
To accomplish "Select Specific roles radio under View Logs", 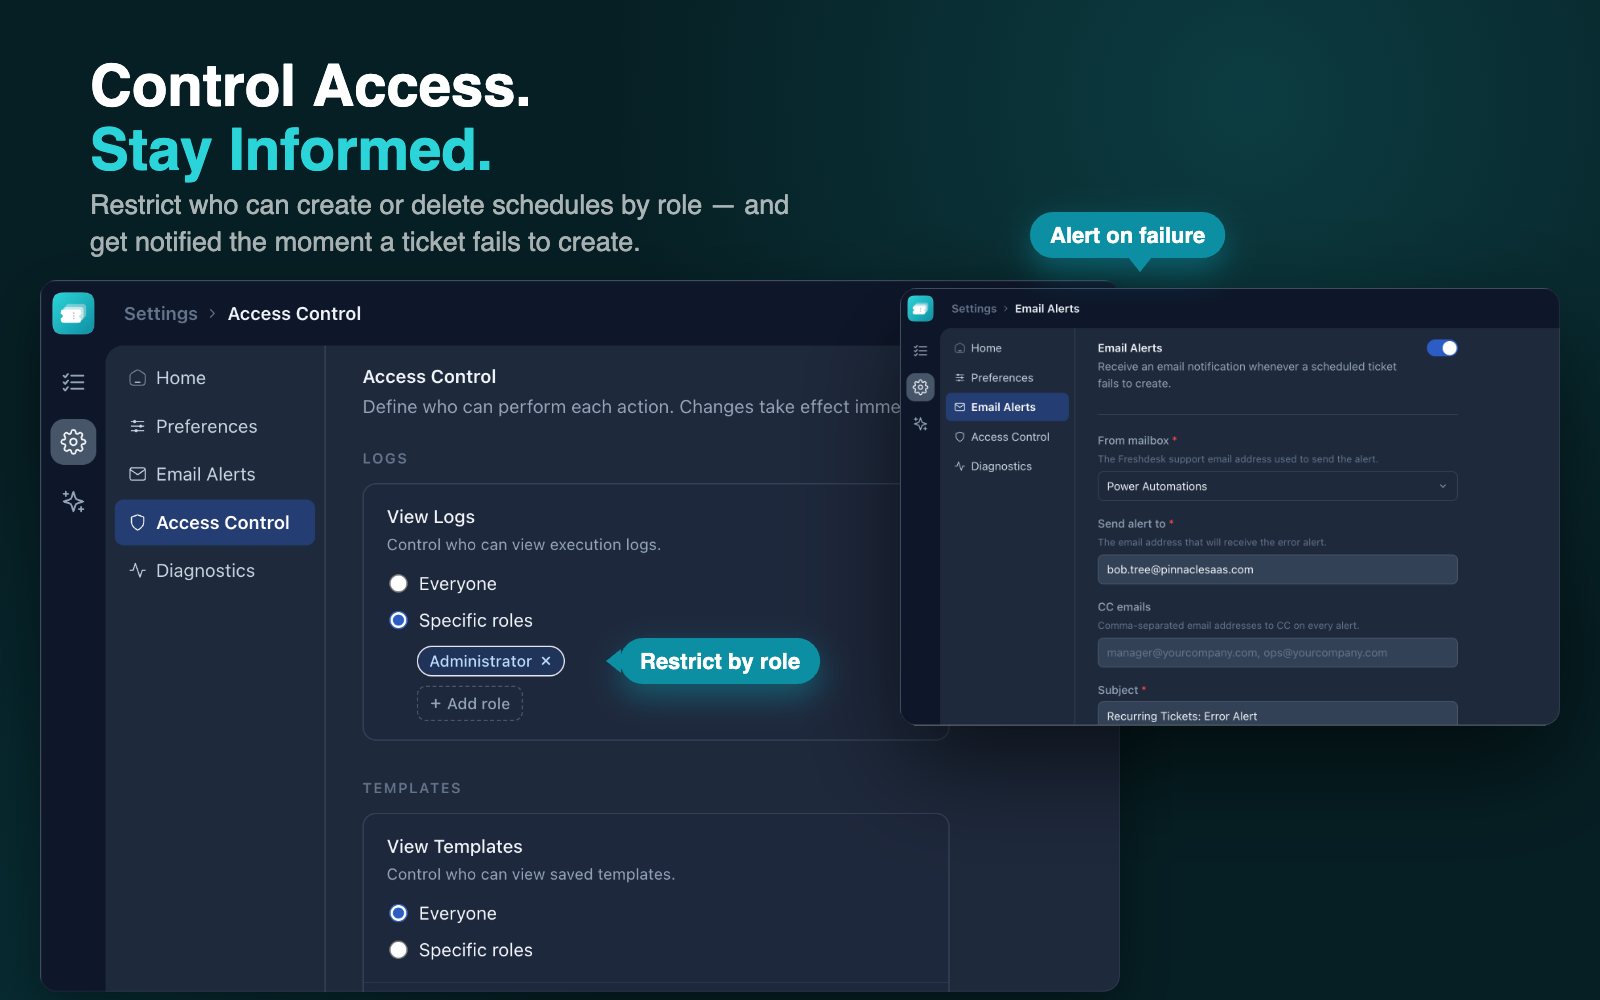I will click(x=398, y=621).
